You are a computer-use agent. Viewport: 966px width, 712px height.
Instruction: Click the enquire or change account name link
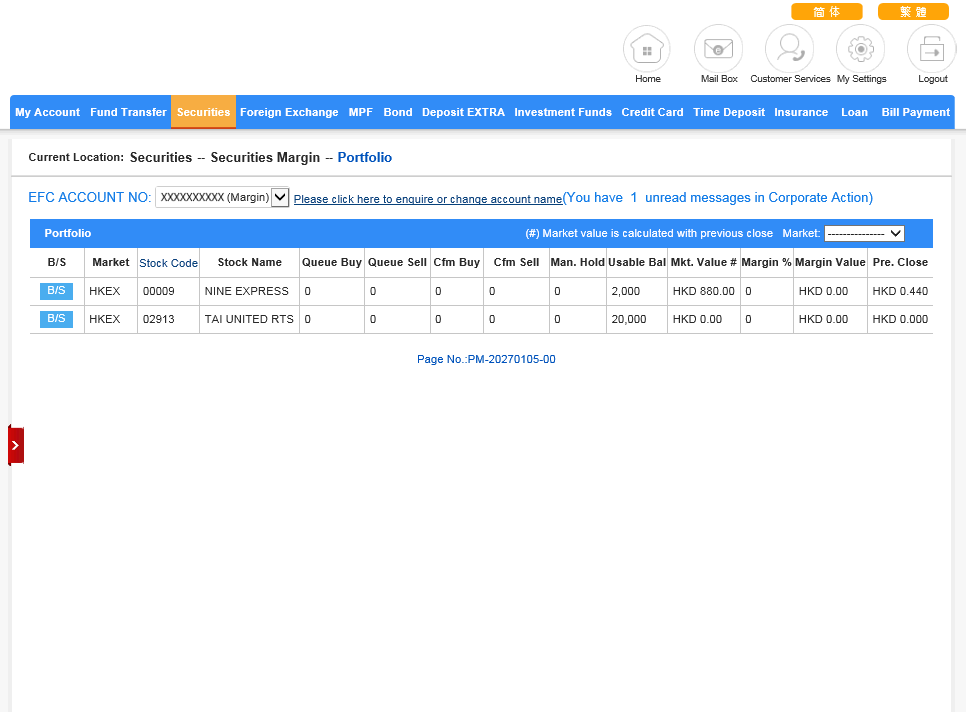pos(428,199)
